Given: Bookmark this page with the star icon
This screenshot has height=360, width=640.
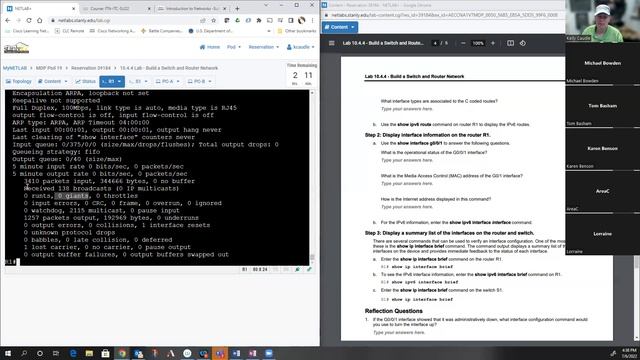Looking at the screenshot, I should pos(213,20).
